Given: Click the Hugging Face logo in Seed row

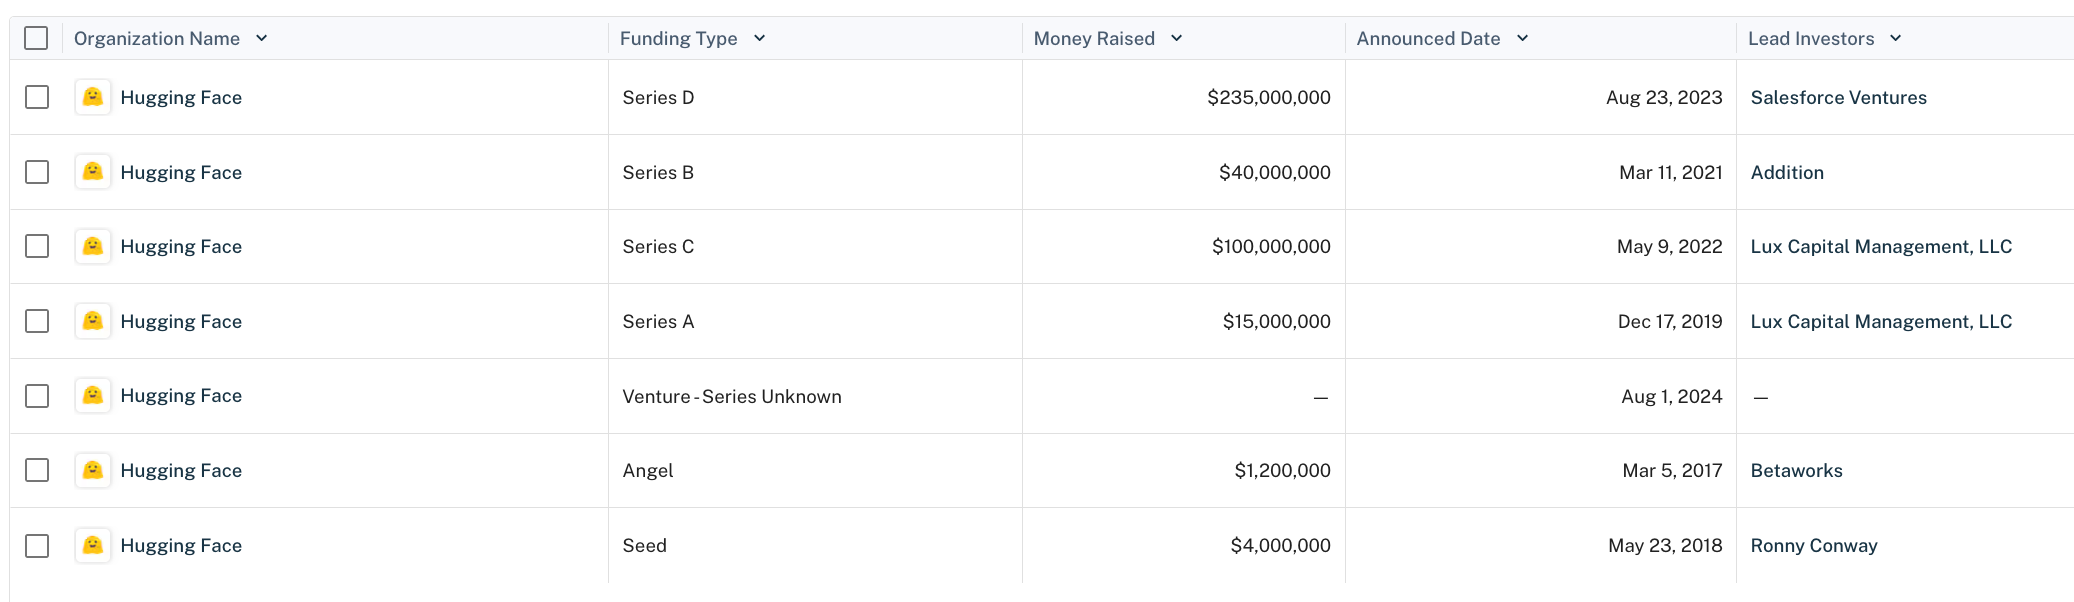Looking at the screenshot, I should pyautogui.click(x=93, y=545).
